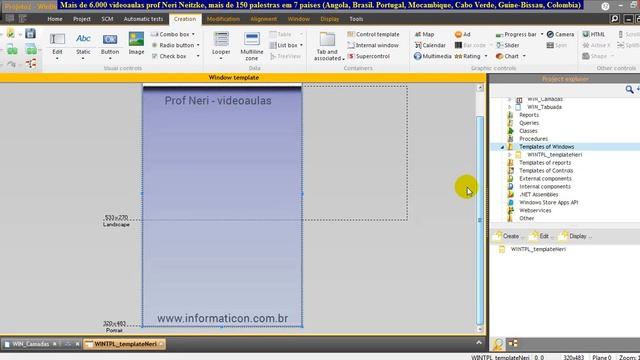Insert a Static control

point(83,42)
